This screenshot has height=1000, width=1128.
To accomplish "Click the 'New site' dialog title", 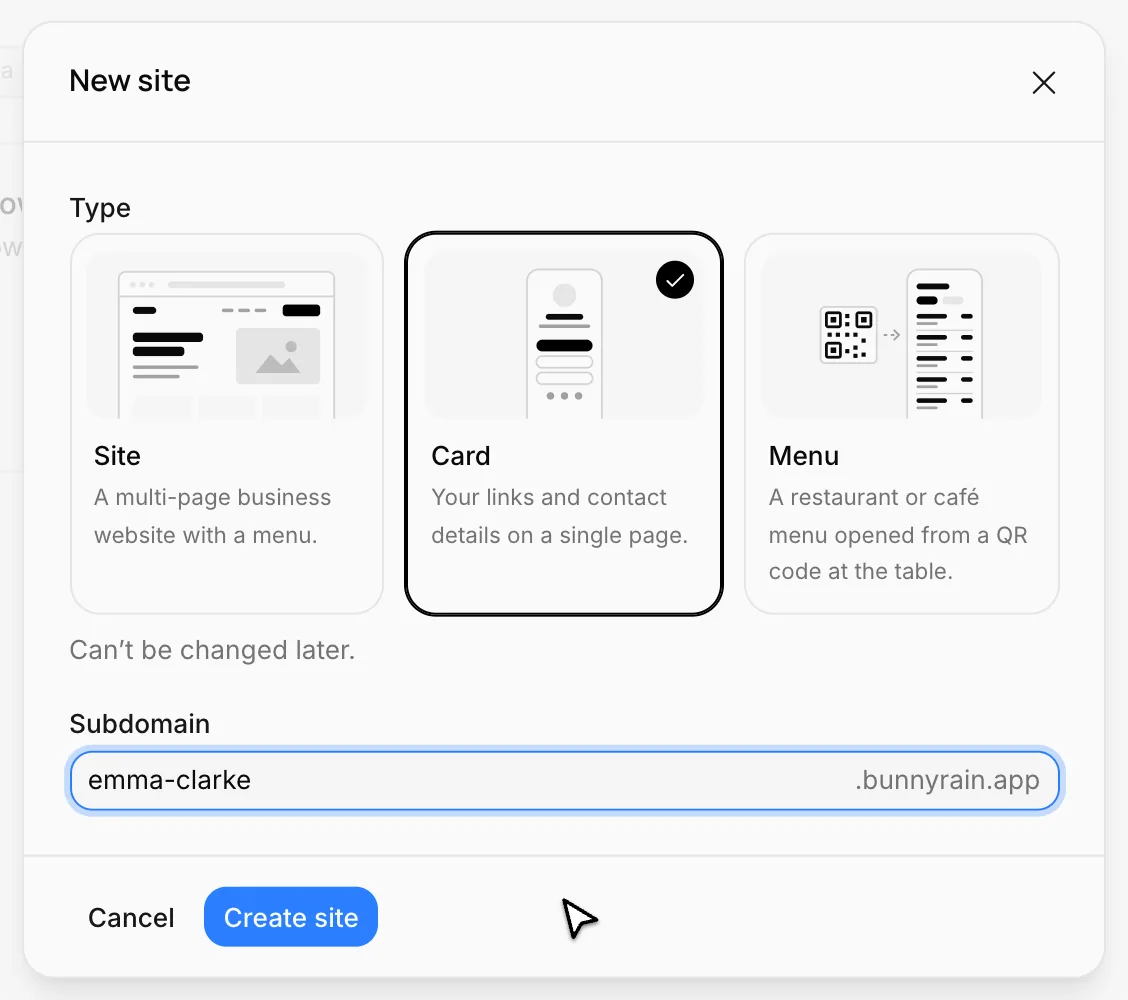I will (130, 81).
